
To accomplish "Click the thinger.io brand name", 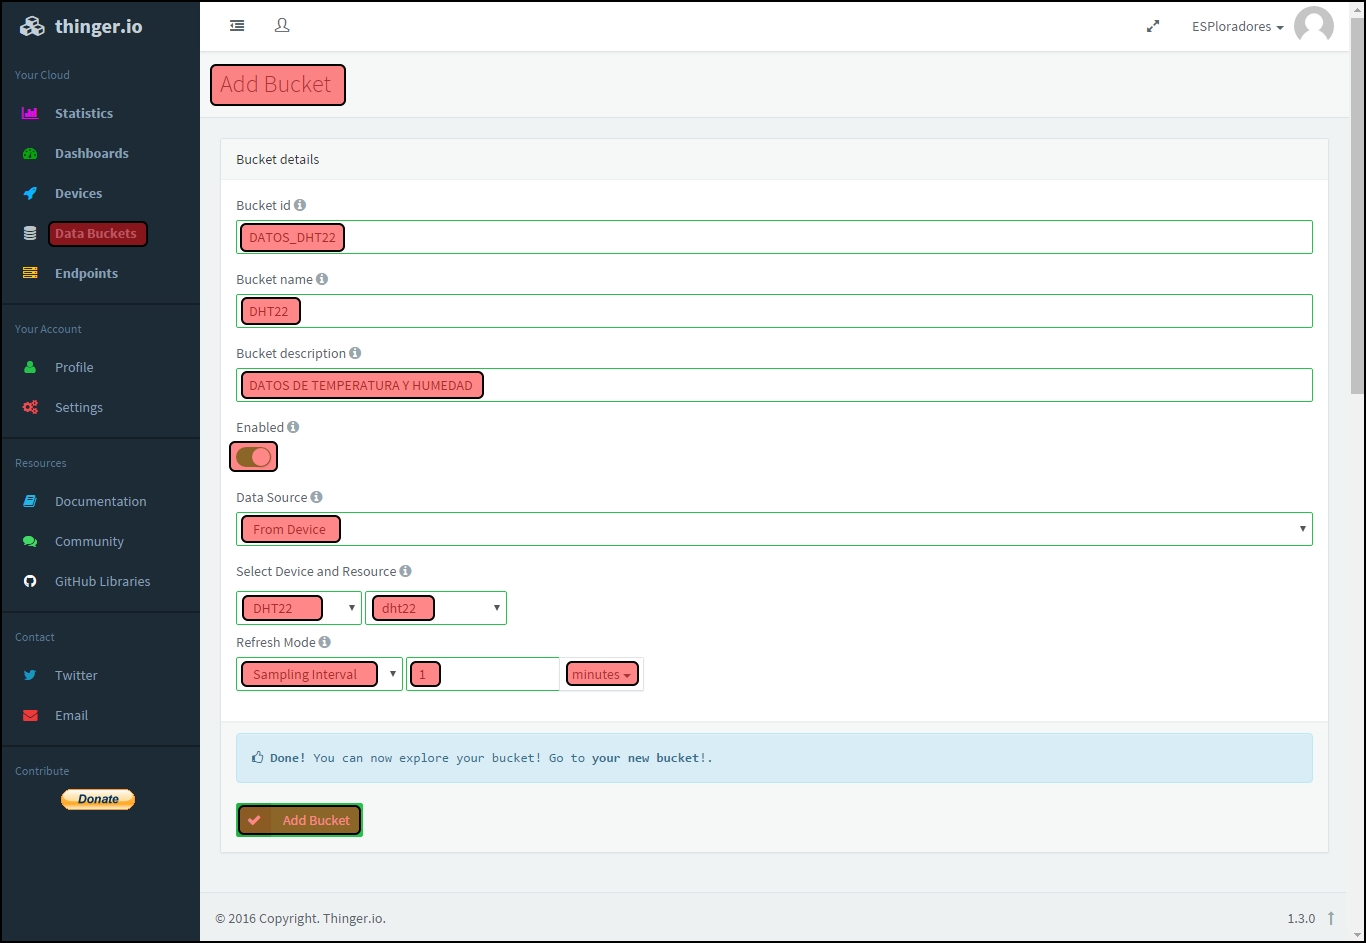I will tap(99, 27).
